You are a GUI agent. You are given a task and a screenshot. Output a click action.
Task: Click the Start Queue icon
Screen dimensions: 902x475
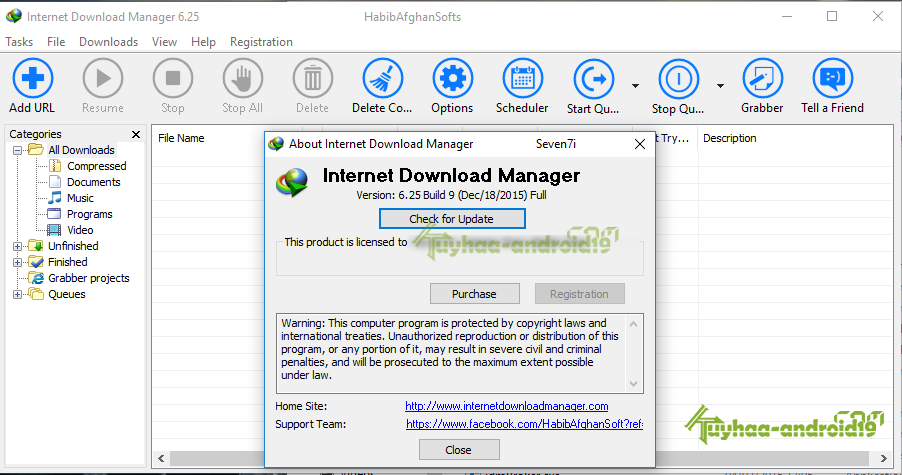(593, 79)
